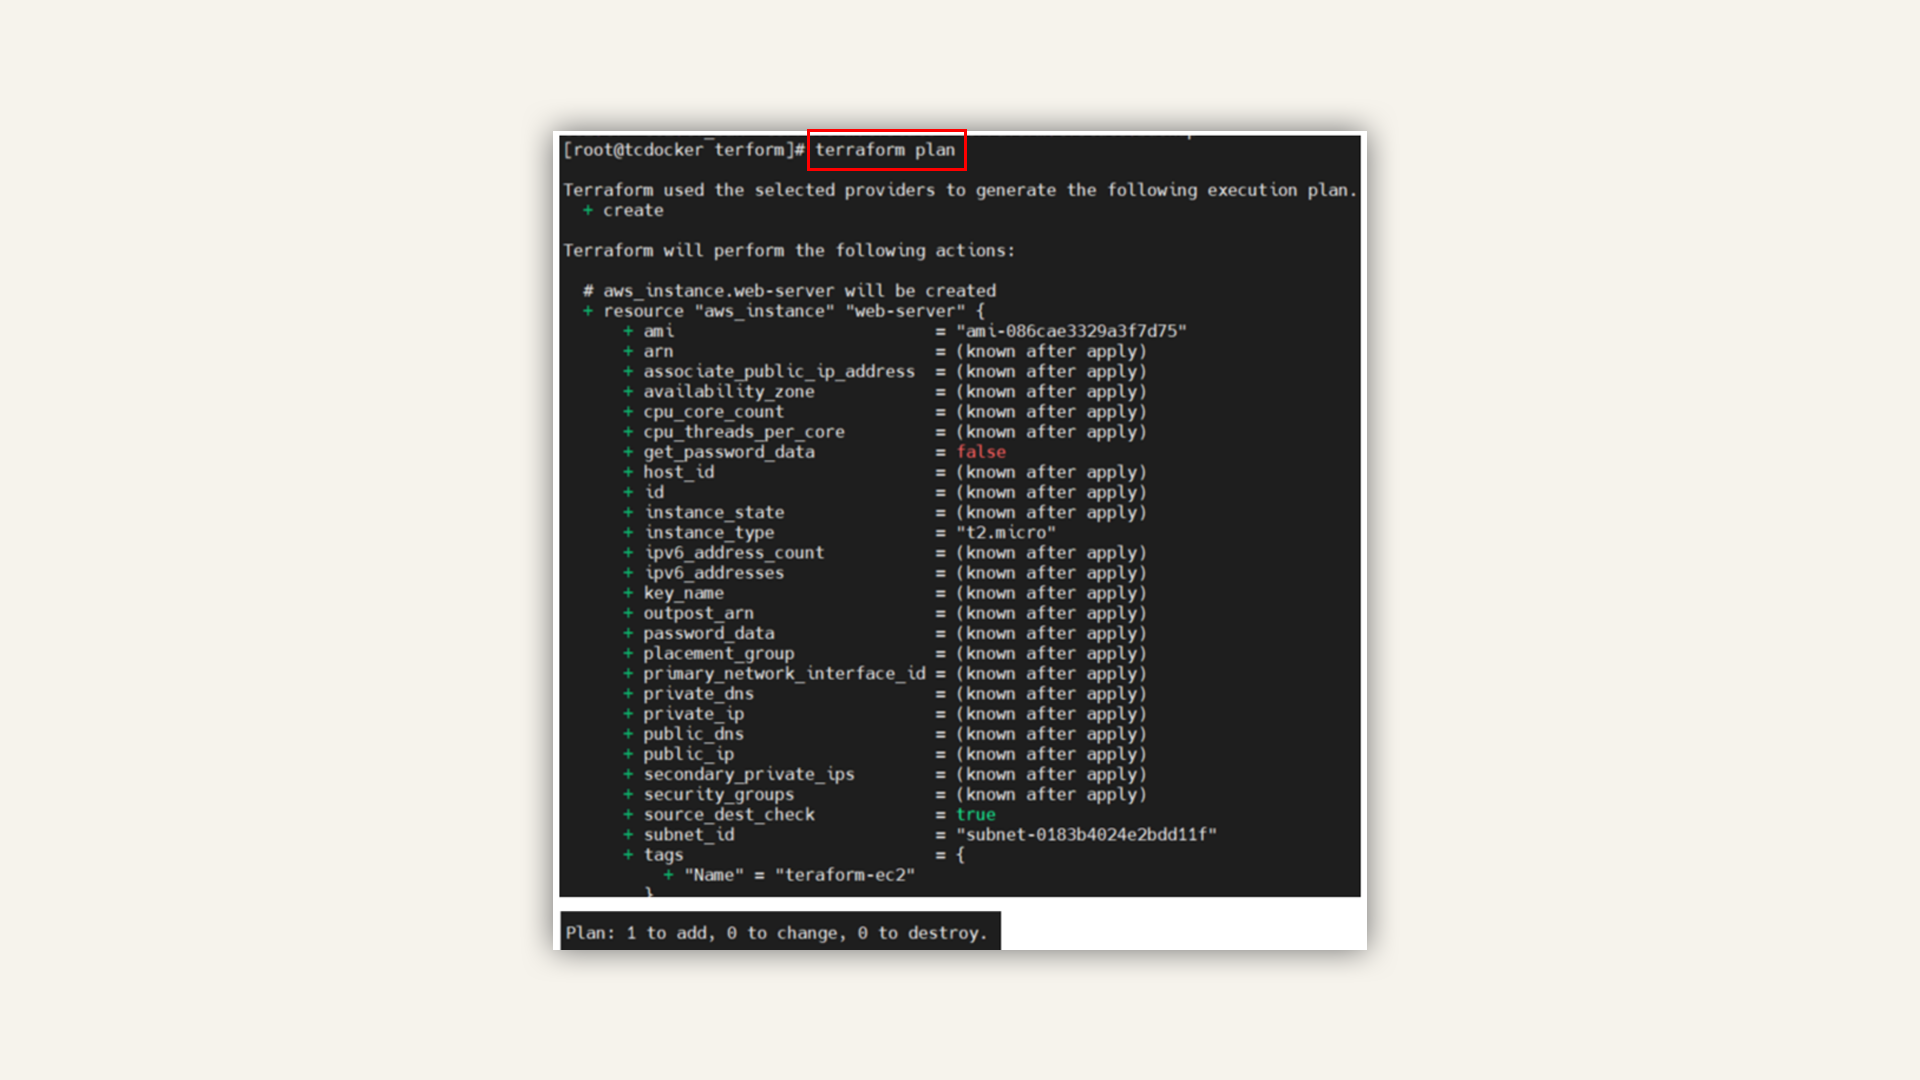Click the "key_name" attribute
Screen dimensions: 1920x1080
683,593
